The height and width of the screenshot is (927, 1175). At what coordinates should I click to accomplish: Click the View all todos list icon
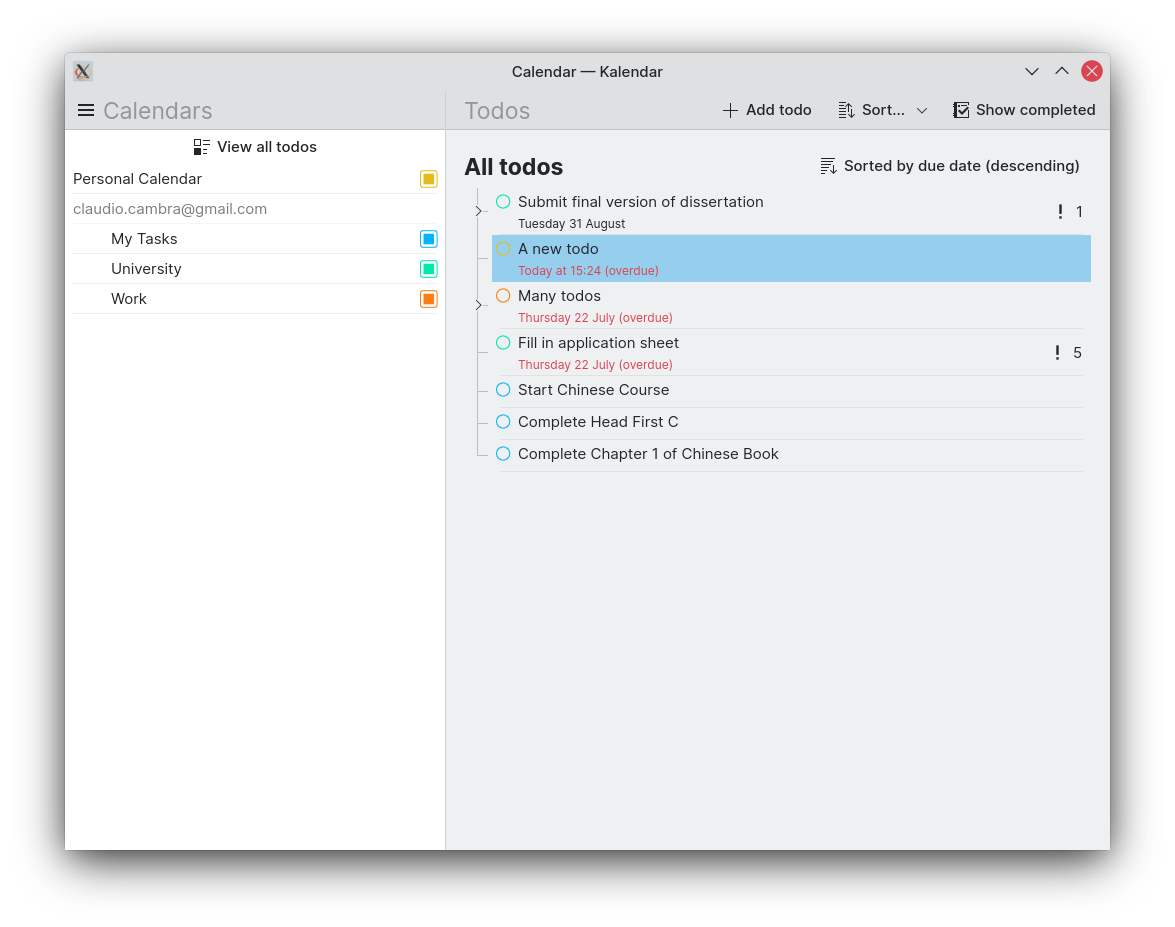(202, 147)
